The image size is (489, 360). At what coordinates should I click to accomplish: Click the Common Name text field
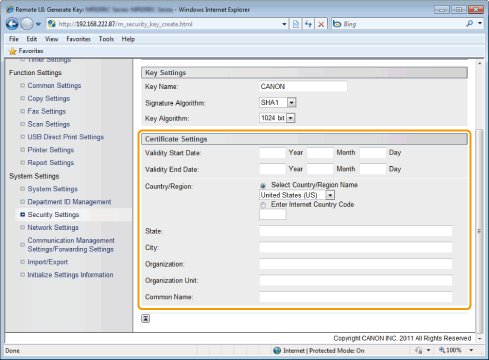click(356, 297)
